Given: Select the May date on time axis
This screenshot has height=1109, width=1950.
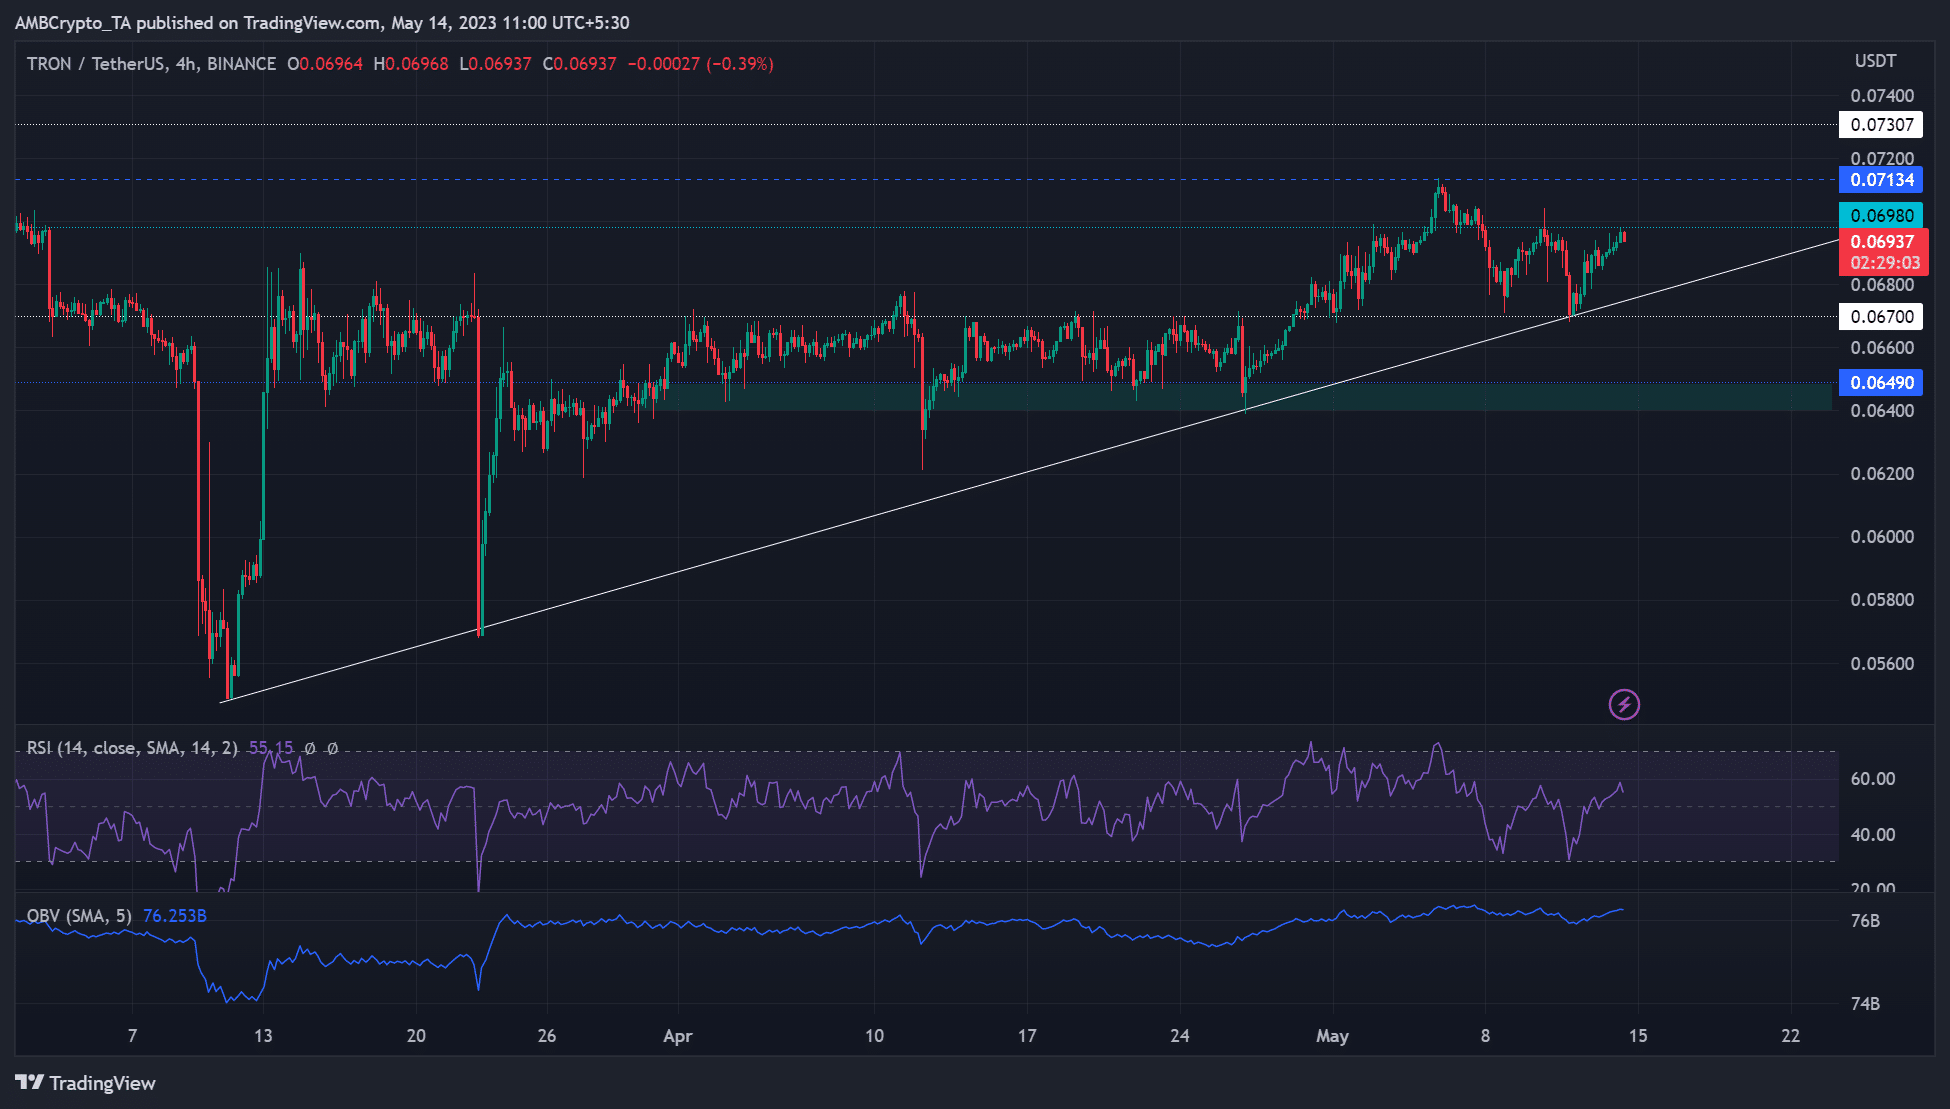Looking at the screenshot, I should coord(1332,1036).
